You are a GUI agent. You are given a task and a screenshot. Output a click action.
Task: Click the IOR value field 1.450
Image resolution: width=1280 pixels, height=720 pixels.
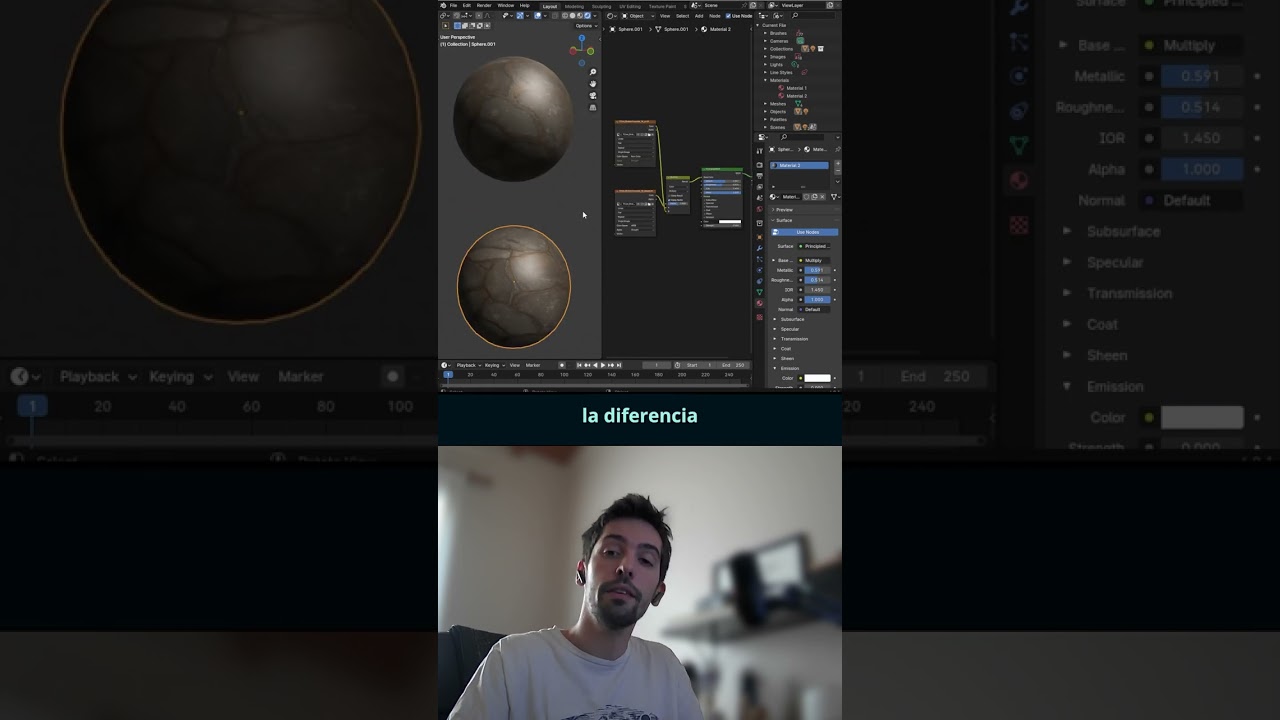point(817,289)
